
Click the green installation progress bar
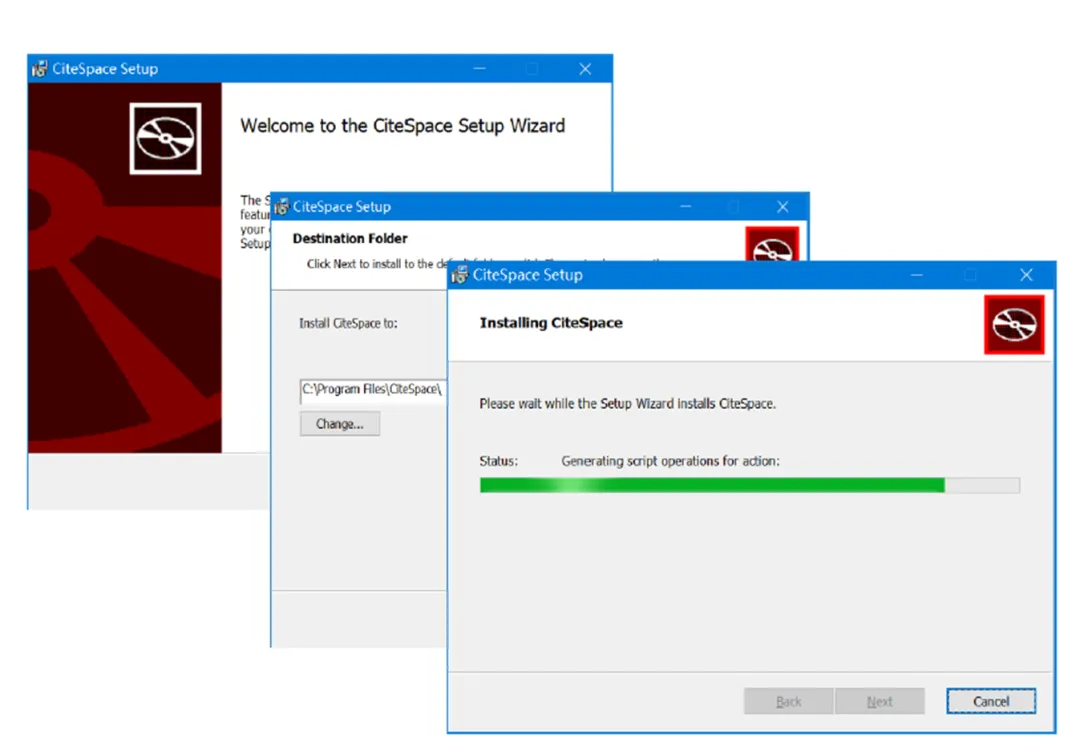pyautogui.click(x=749, y=486)
